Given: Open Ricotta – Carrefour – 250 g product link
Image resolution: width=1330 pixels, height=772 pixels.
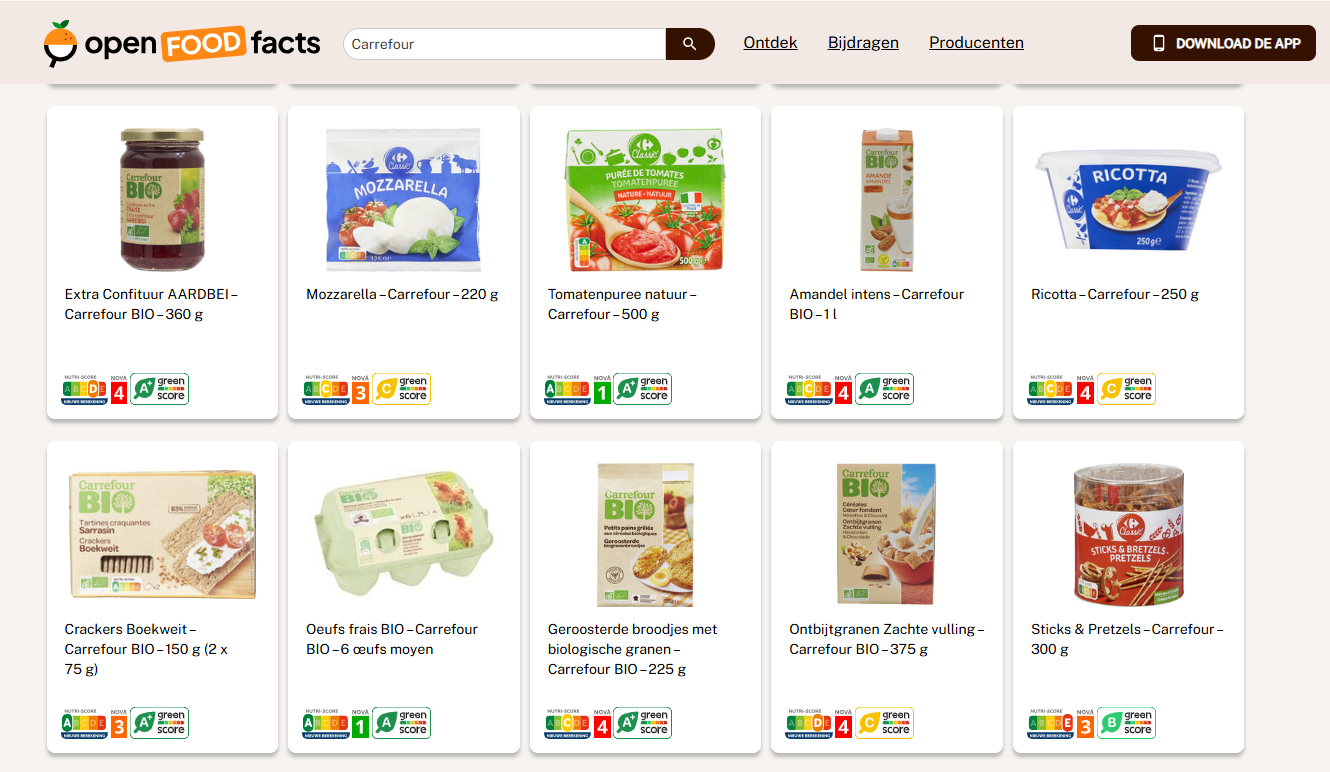Looking at the screenshot, I should point(1115,294).
